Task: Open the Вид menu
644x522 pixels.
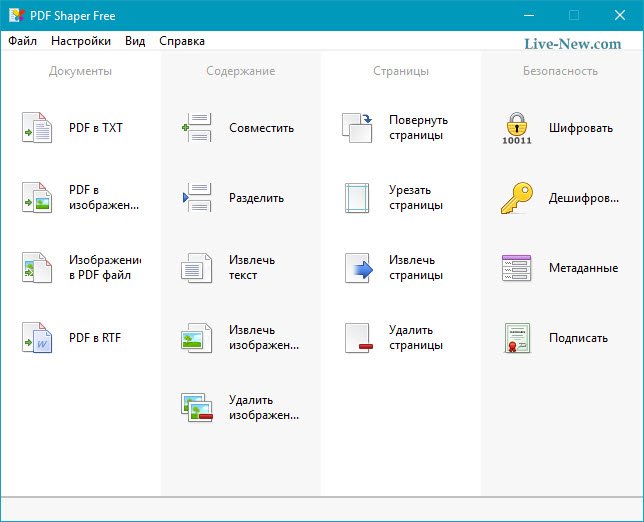Action: [x=135, y=41]
